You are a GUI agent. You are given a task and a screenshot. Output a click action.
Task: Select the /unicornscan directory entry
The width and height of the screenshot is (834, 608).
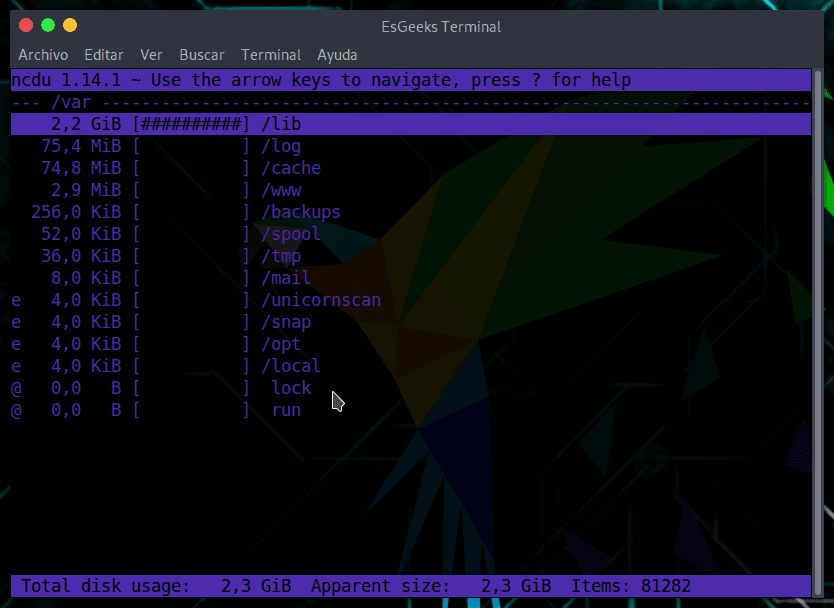pyautogui.click(x=321, y=300)
